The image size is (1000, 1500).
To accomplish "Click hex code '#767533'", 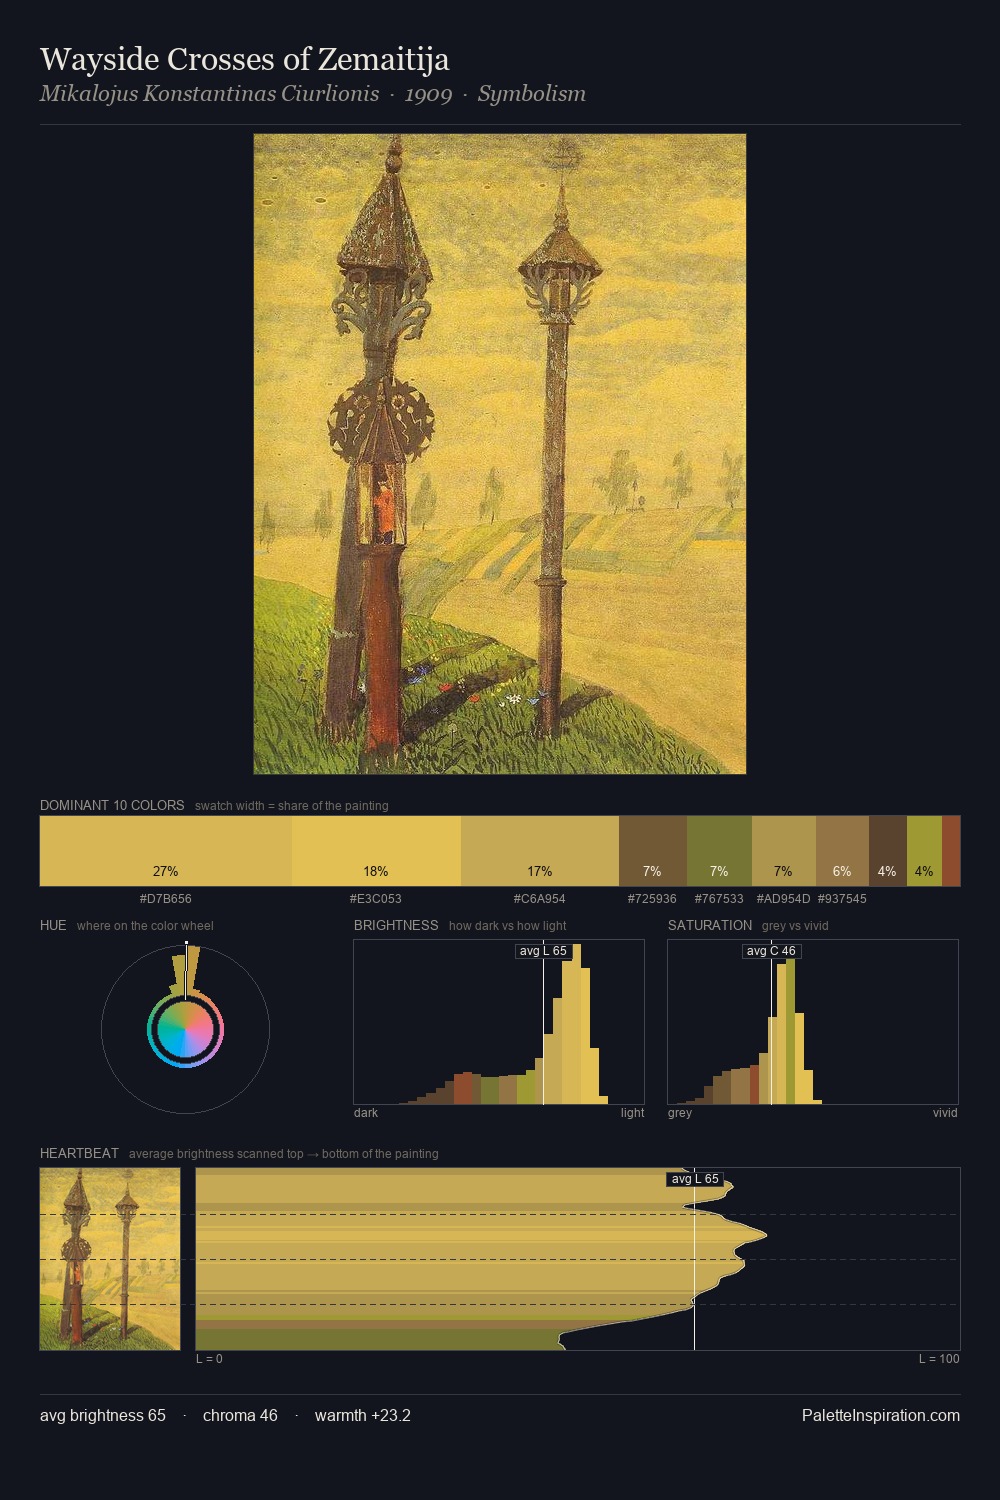I will tap(719, 899).
